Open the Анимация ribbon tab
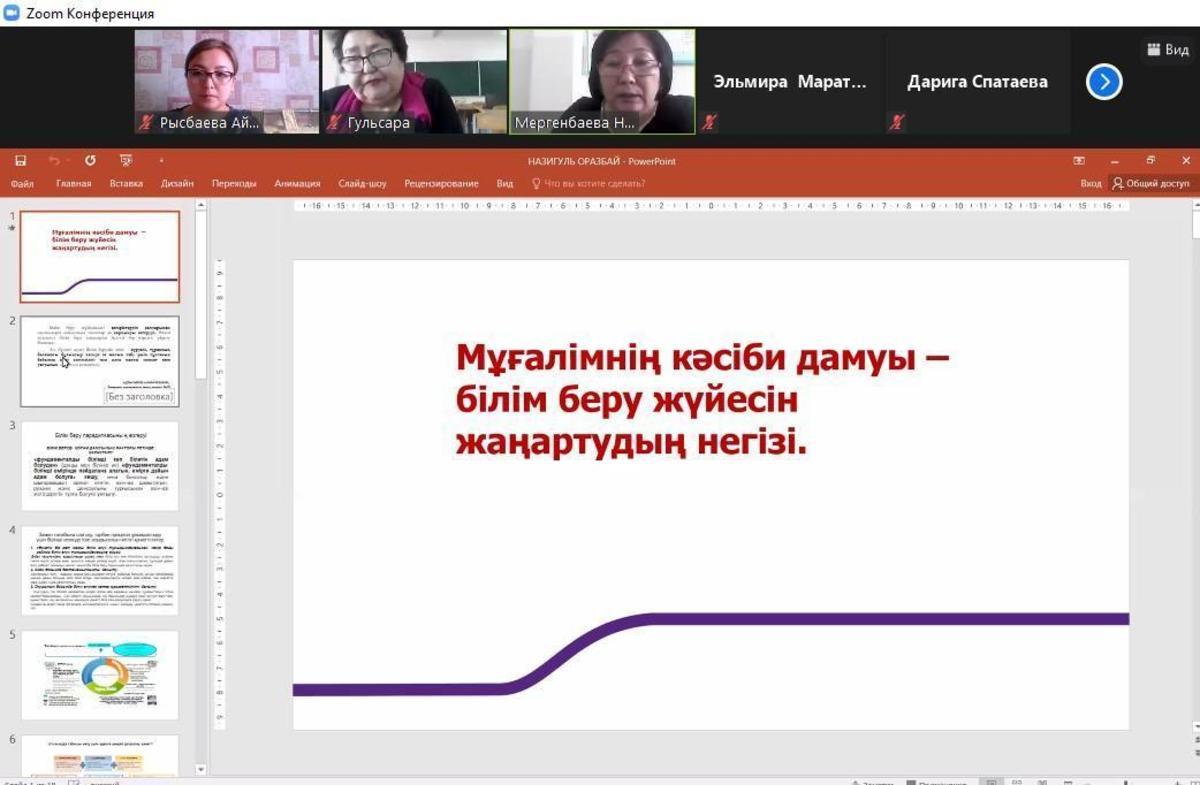The image size is (1200, 785). tap(297, 184)
